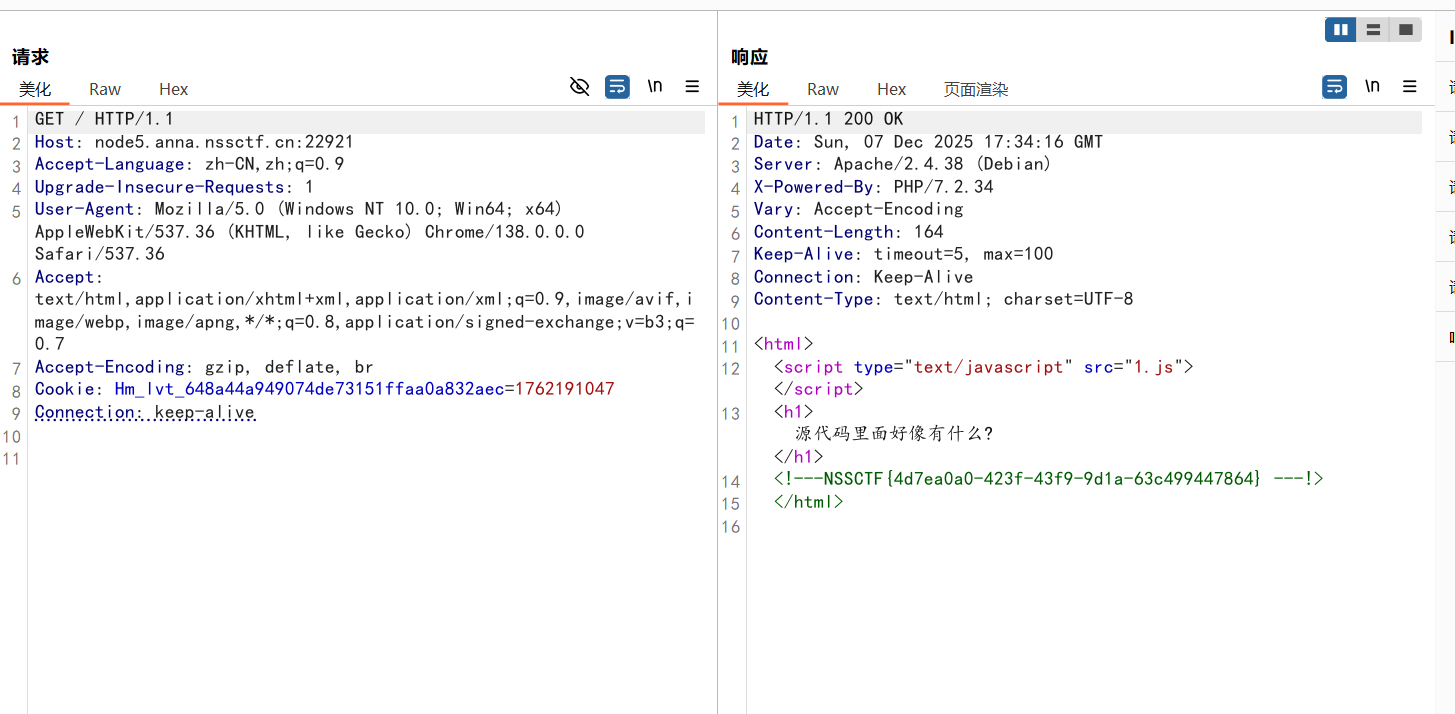Switch to the stacked top-bottom layout icon

(1373, 30)
